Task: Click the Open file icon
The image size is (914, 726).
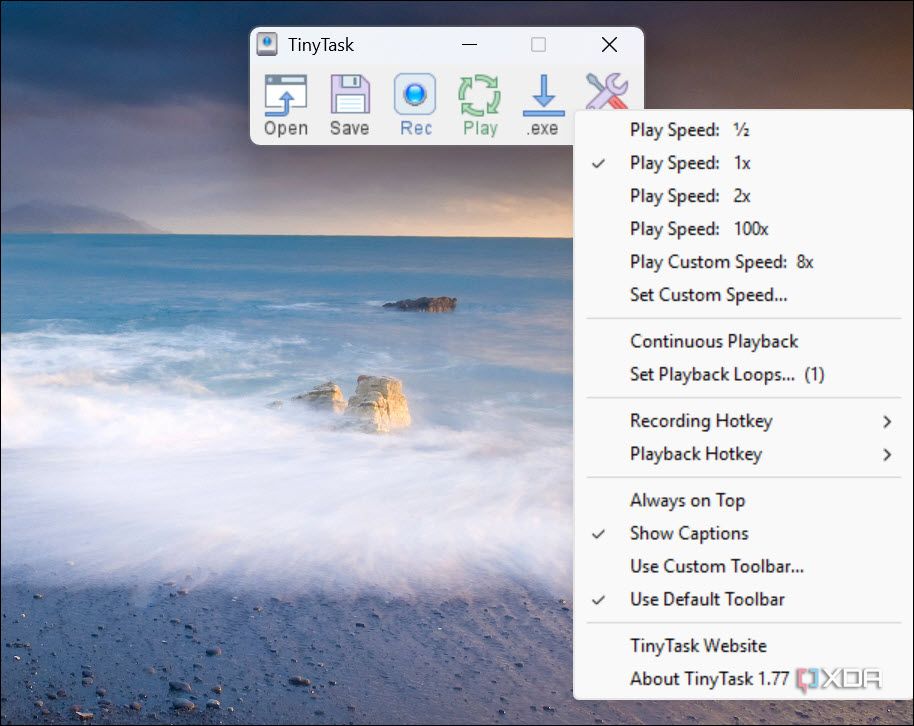Action: (286, 104)
